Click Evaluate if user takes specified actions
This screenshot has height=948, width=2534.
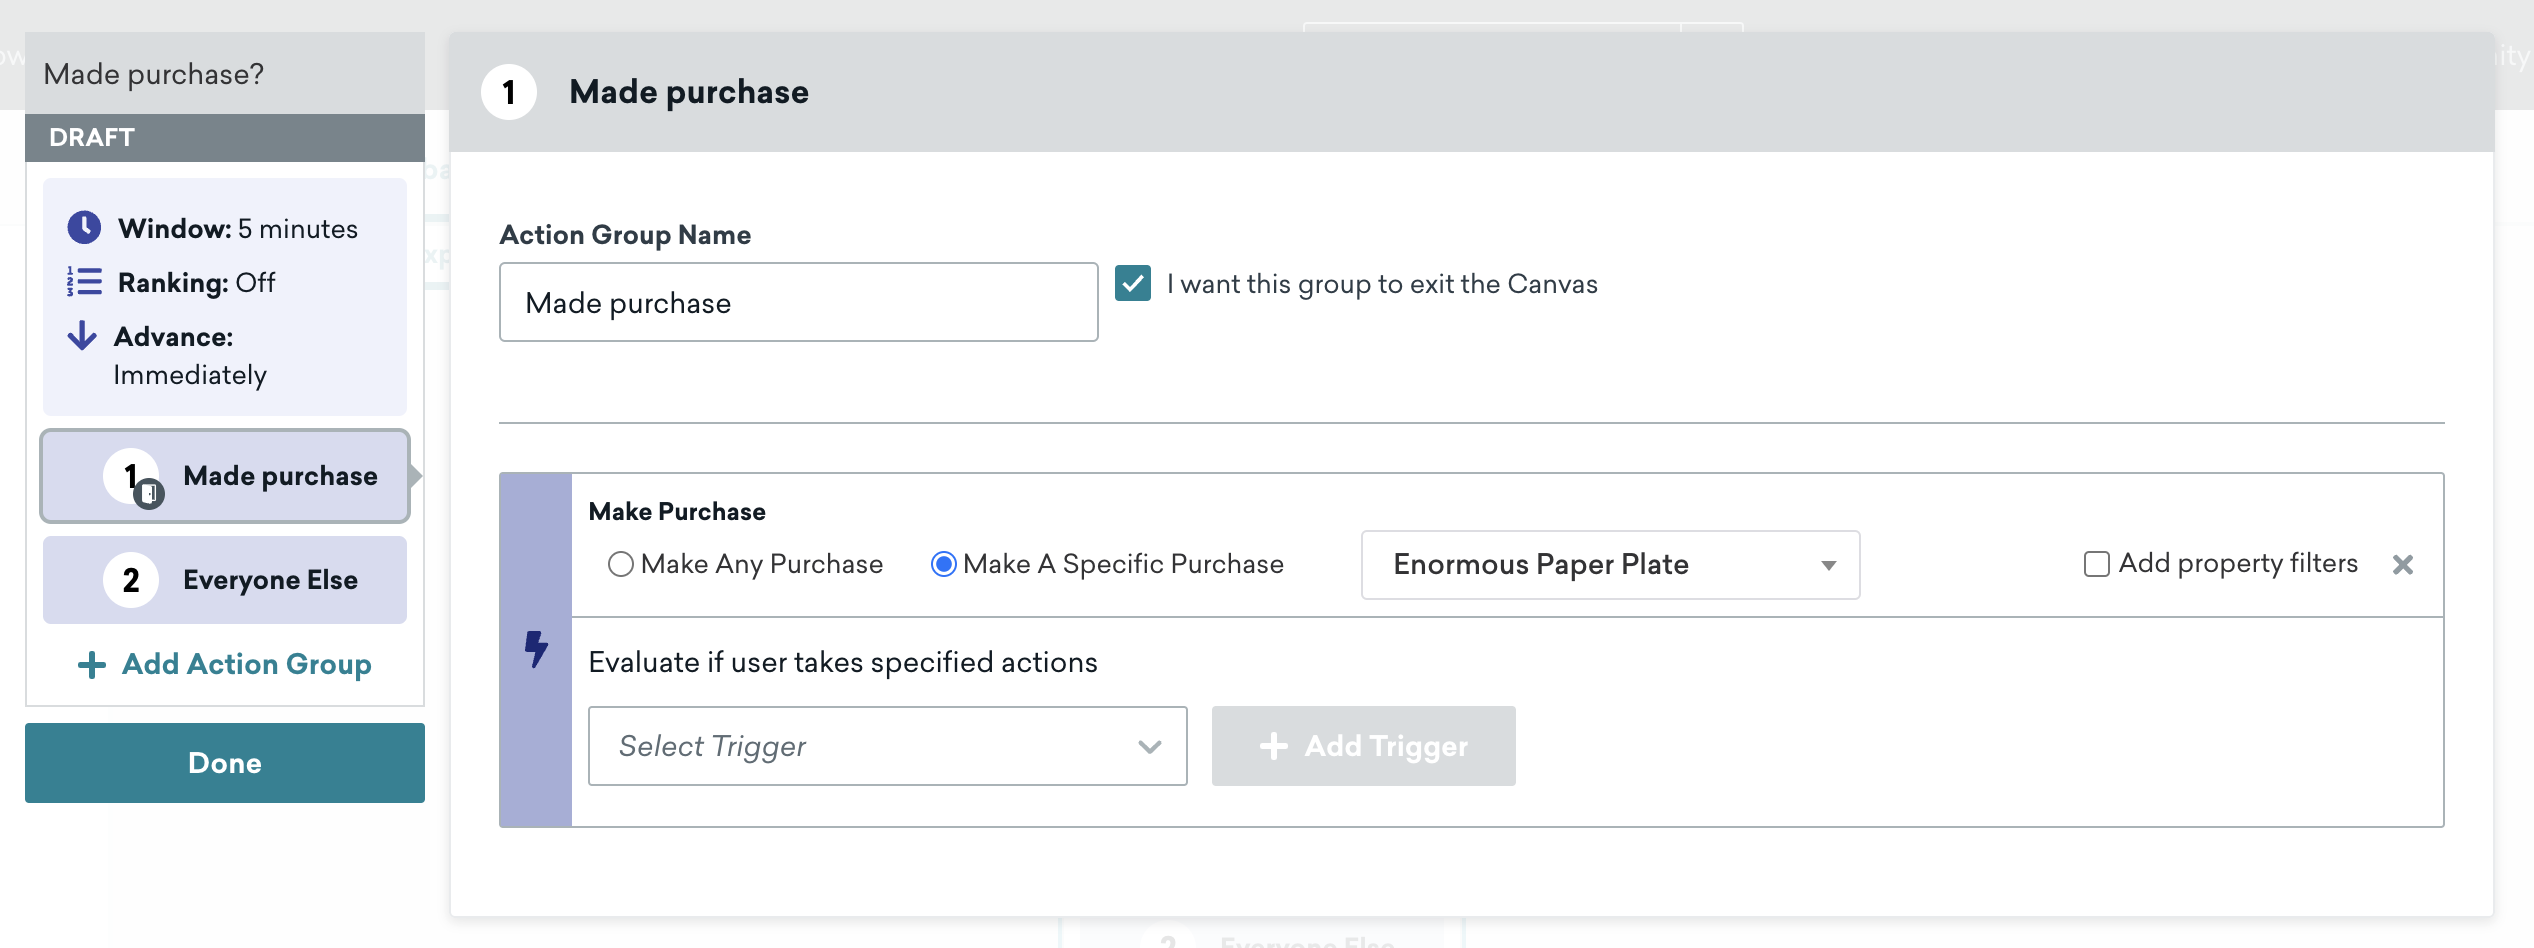(843, 662)
